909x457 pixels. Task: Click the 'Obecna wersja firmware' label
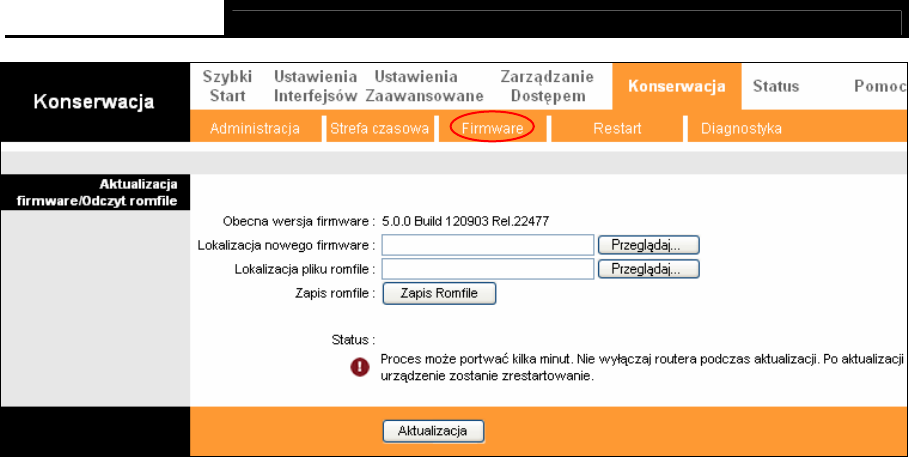coord(299,221)
